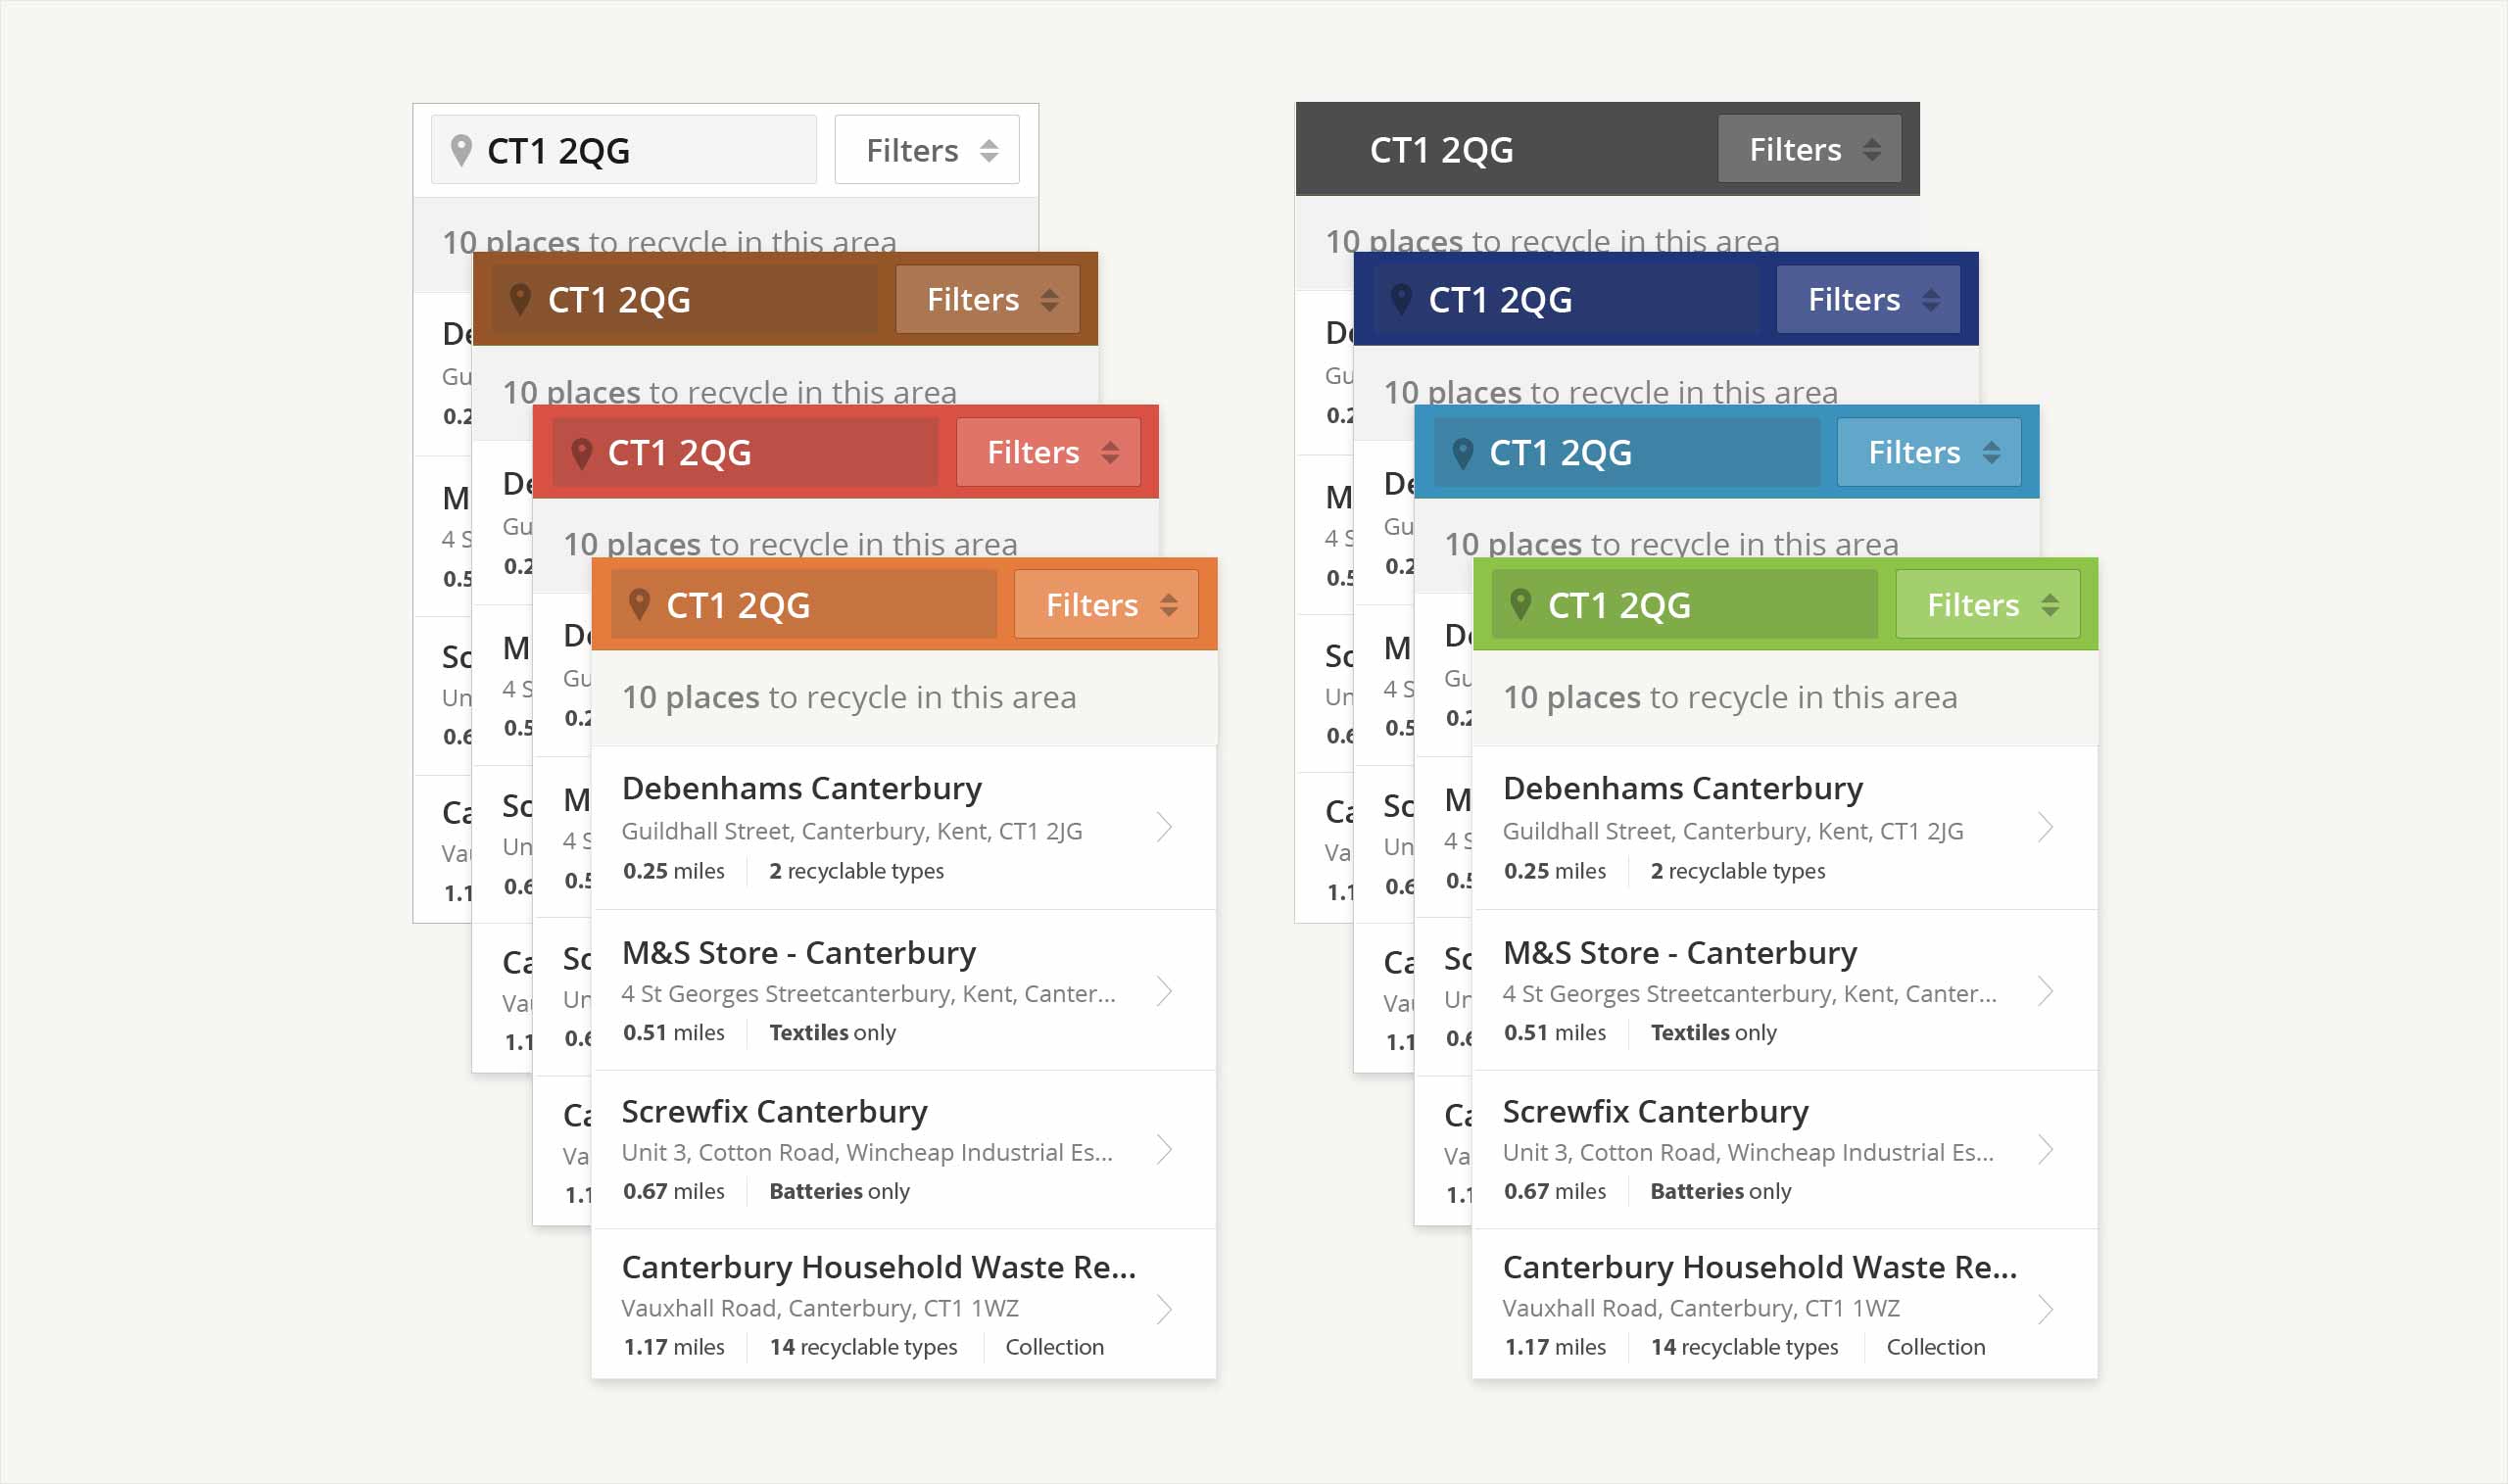Screen dimensions: 2508x1484
Task: Open Household Waste chevron in green panel
Action: tap(2045, 1309)
